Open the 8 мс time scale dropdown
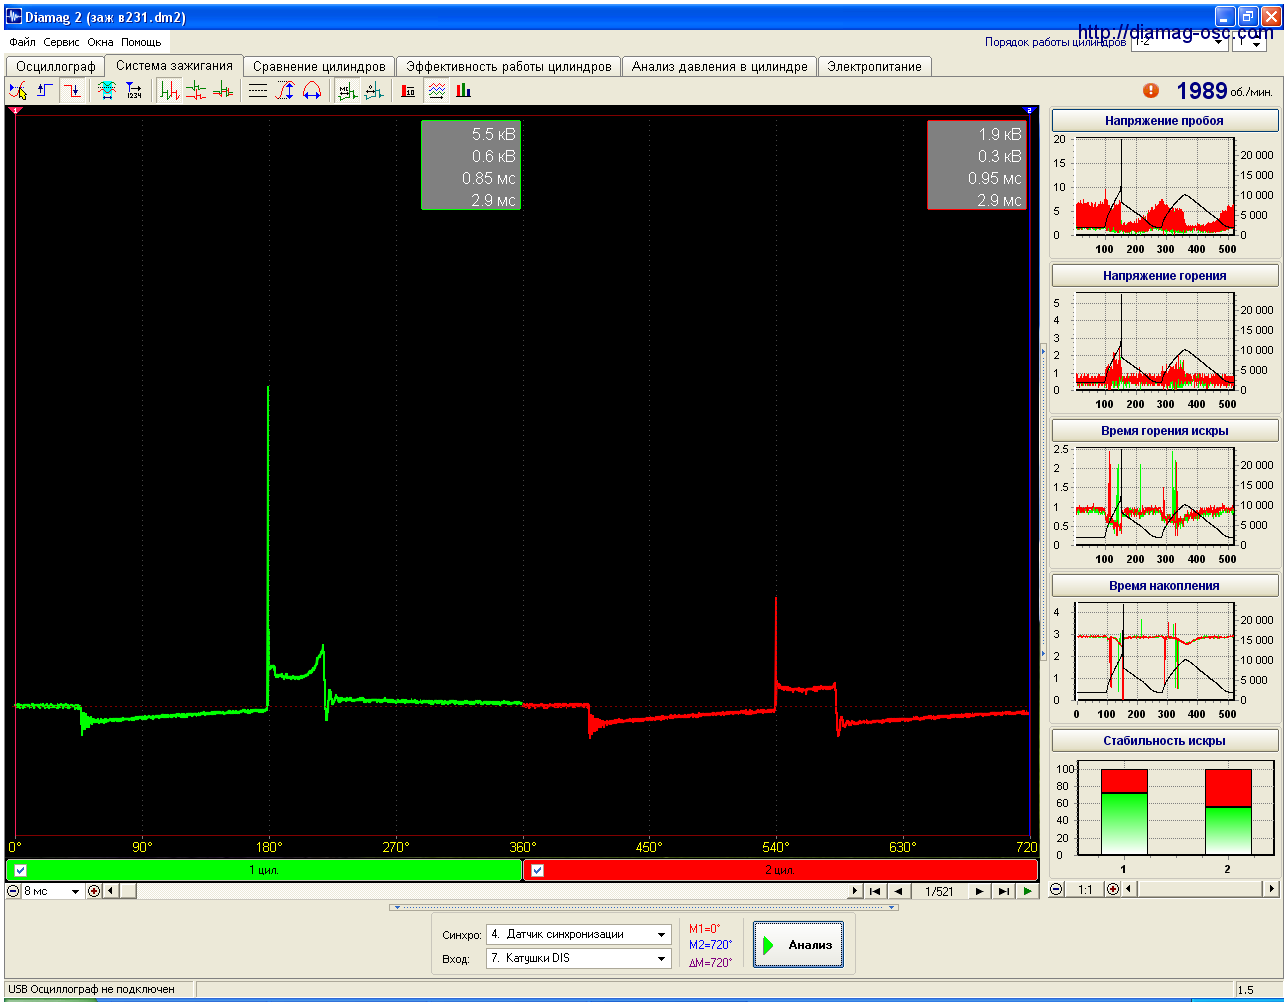This screenshot has width=1288, height=1002. coord(76,891)
